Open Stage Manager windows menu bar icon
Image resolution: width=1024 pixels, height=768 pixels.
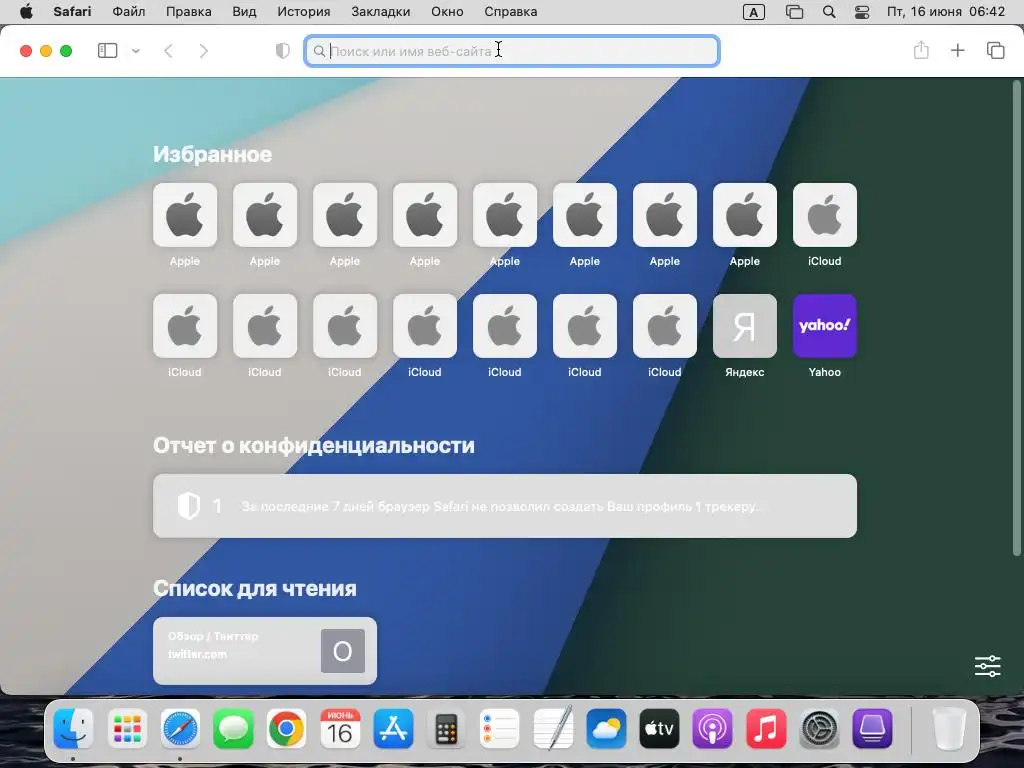click(794, 12)
